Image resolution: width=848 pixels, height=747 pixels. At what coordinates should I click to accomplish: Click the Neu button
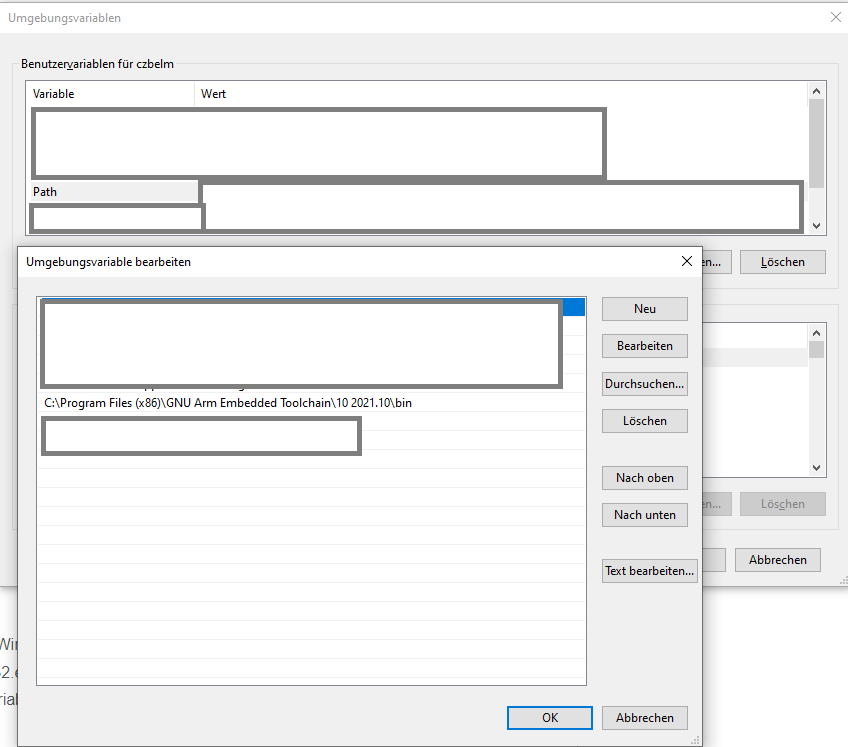pyautogui.click(x=644, y=308)
